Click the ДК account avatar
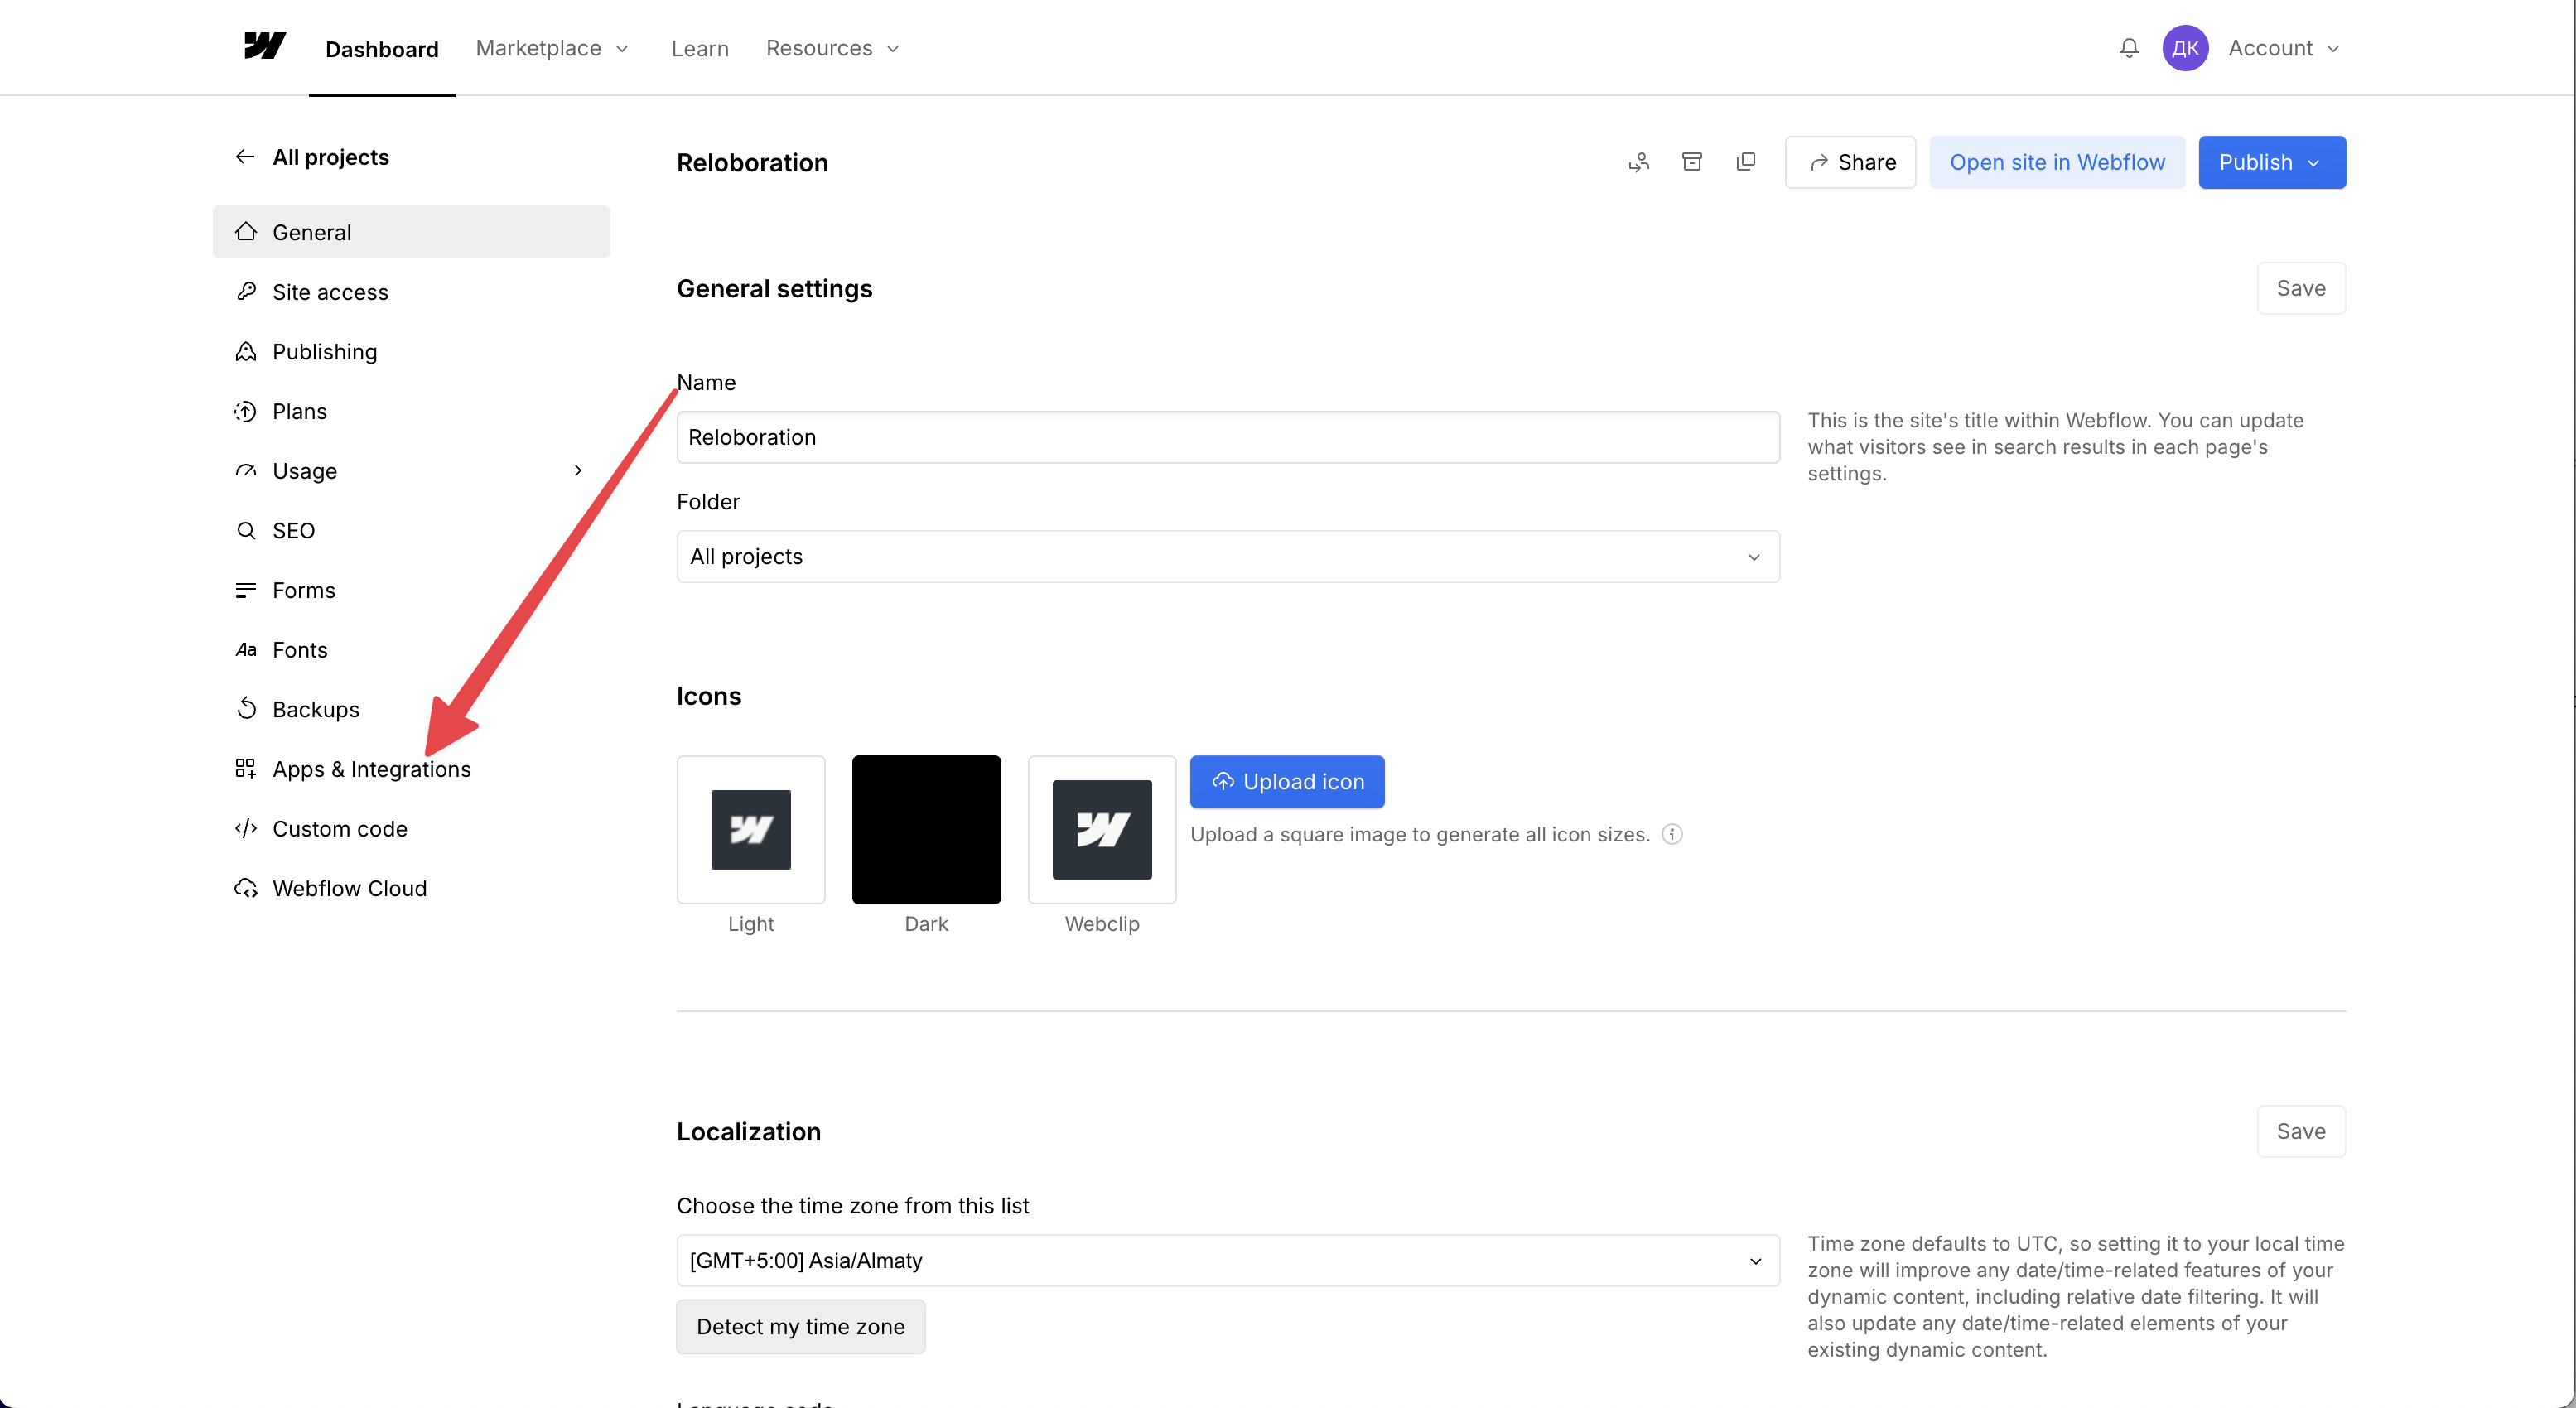Screen dimensions: 2576x1408 [x=2185, y=48]
